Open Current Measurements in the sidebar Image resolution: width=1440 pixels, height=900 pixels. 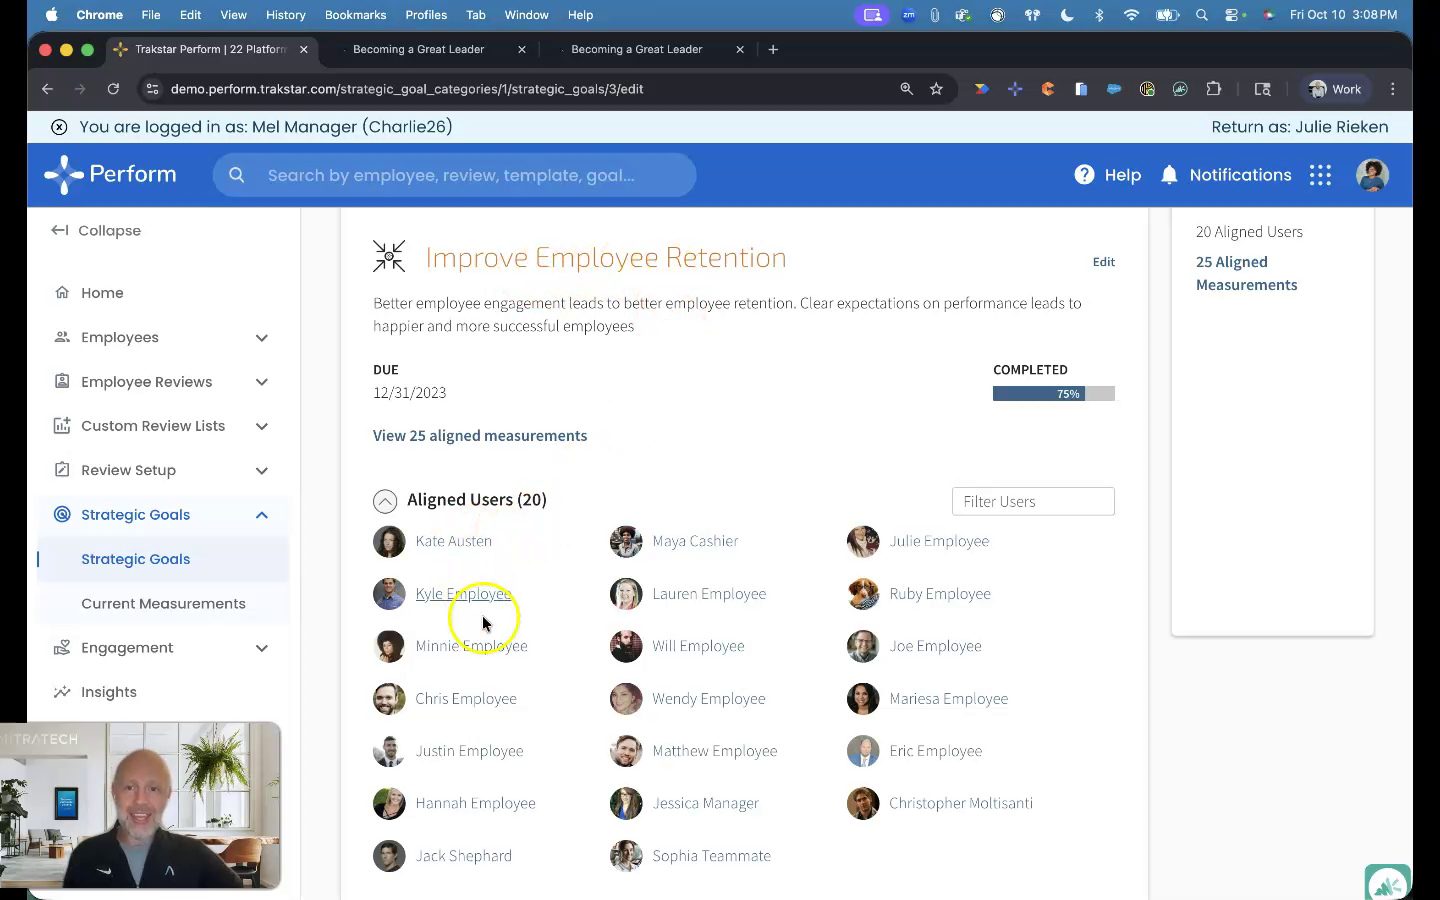pos(163,604)
